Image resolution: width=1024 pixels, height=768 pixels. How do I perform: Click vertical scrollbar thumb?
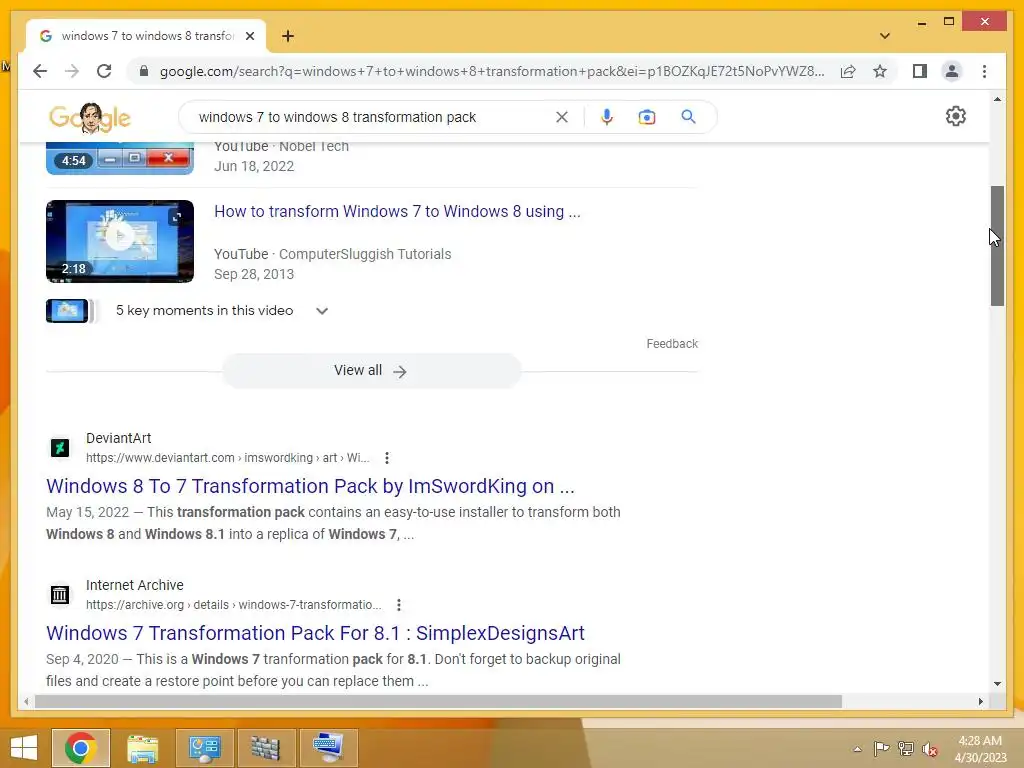tap(997, 246)
